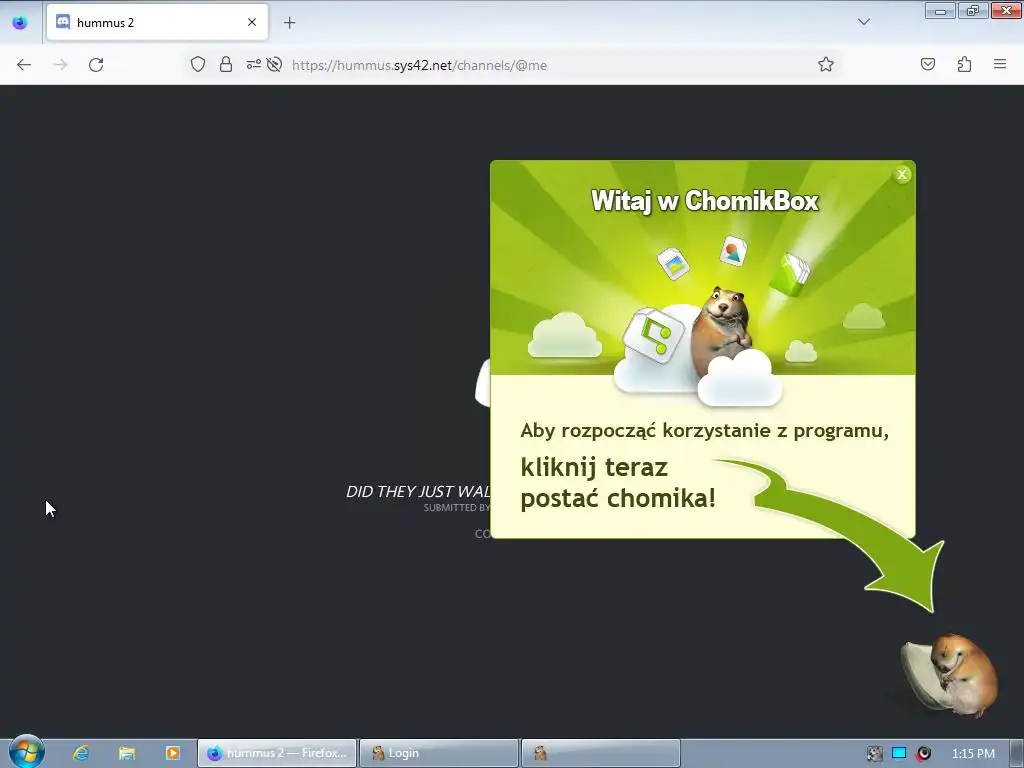Click the red-and-black round tray icon
Image resolution: width=1024 pixels, height=768 pixels.
(923, 754)
